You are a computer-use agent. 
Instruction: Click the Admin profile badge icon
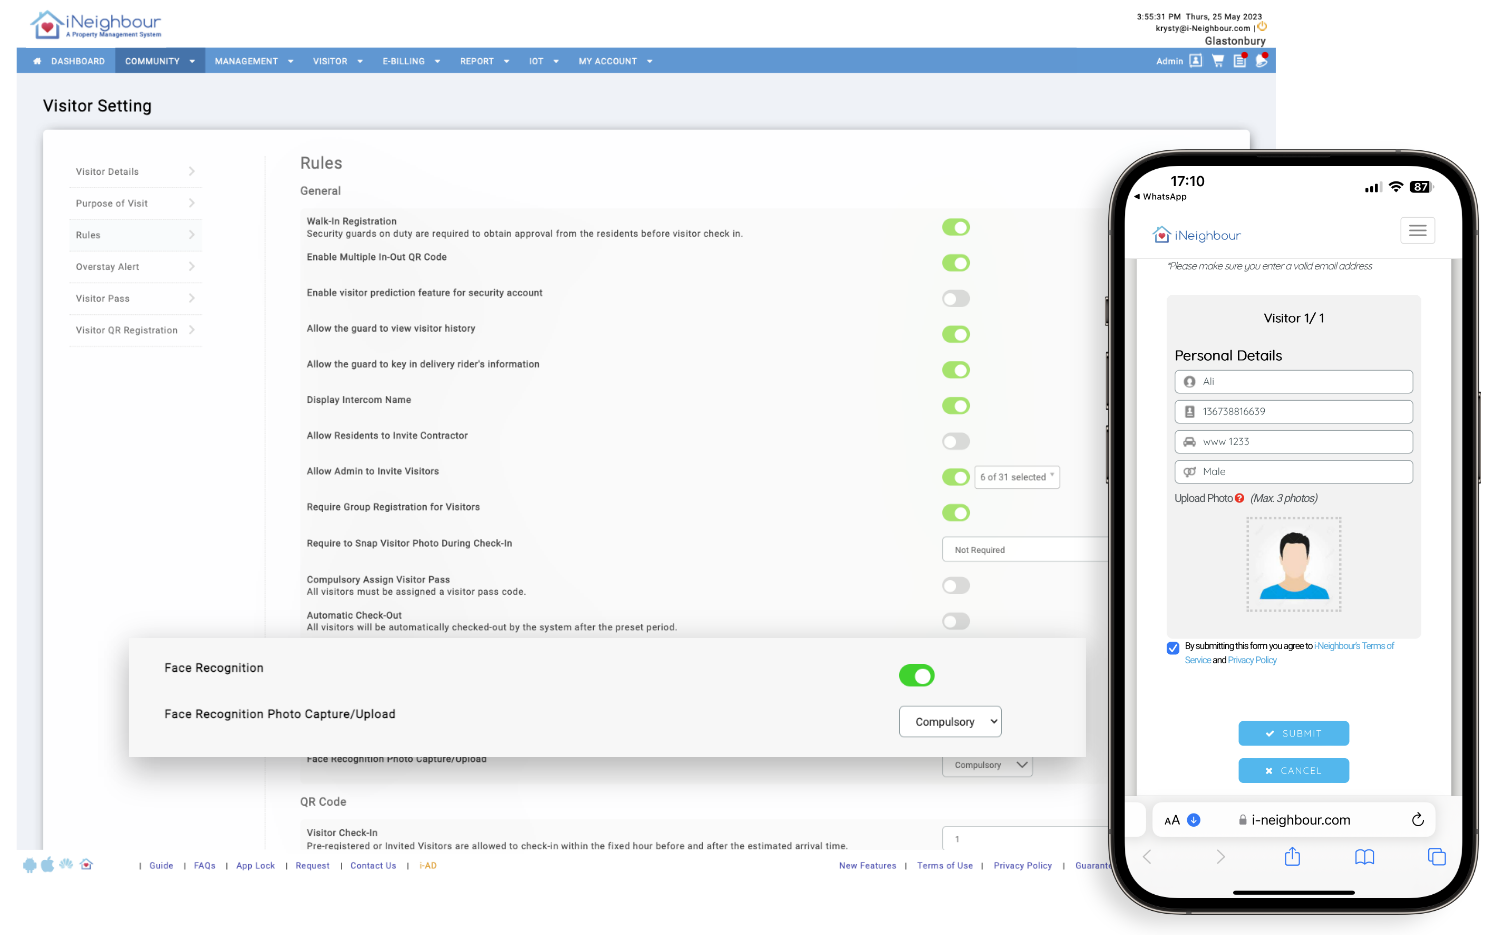[1195, 60]
